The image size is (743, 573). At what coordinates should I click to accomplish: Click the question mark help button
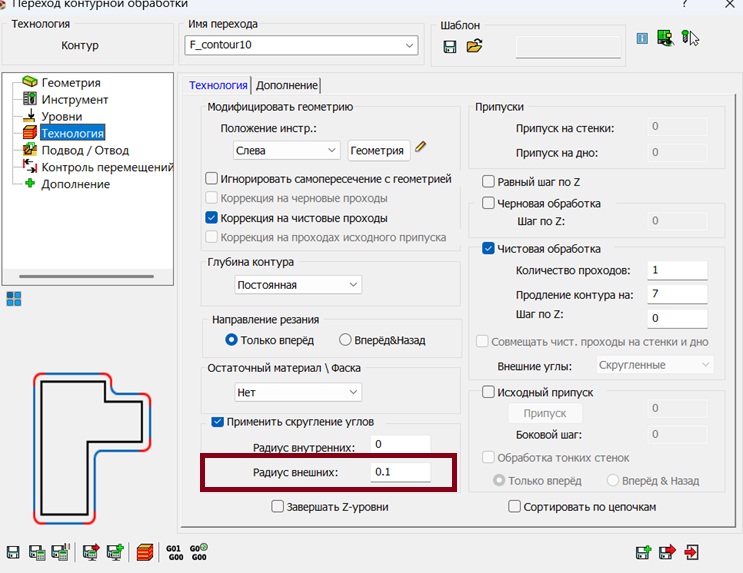point(685,4)
